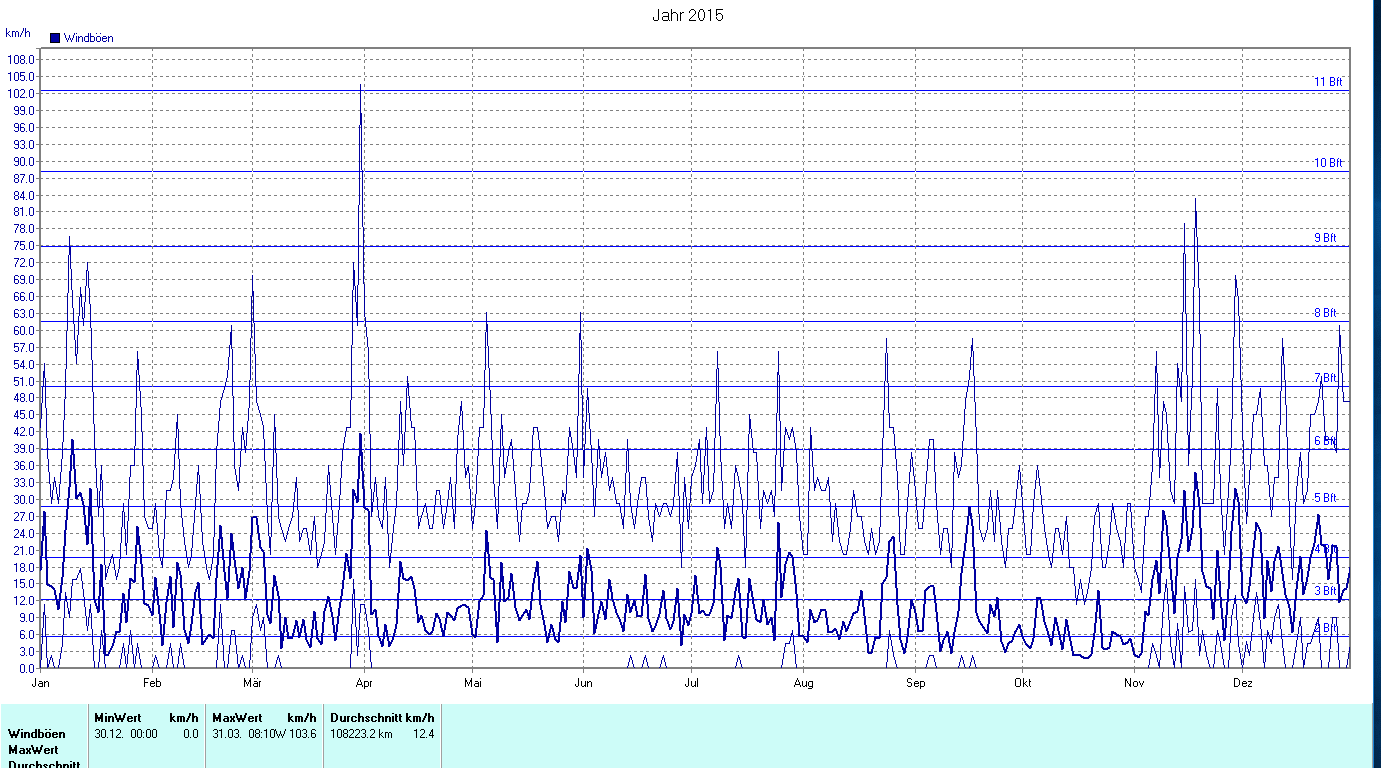1381x768 pixels.
Task: Click the 36.0 y-axis label
Action: tap(24, 466)
